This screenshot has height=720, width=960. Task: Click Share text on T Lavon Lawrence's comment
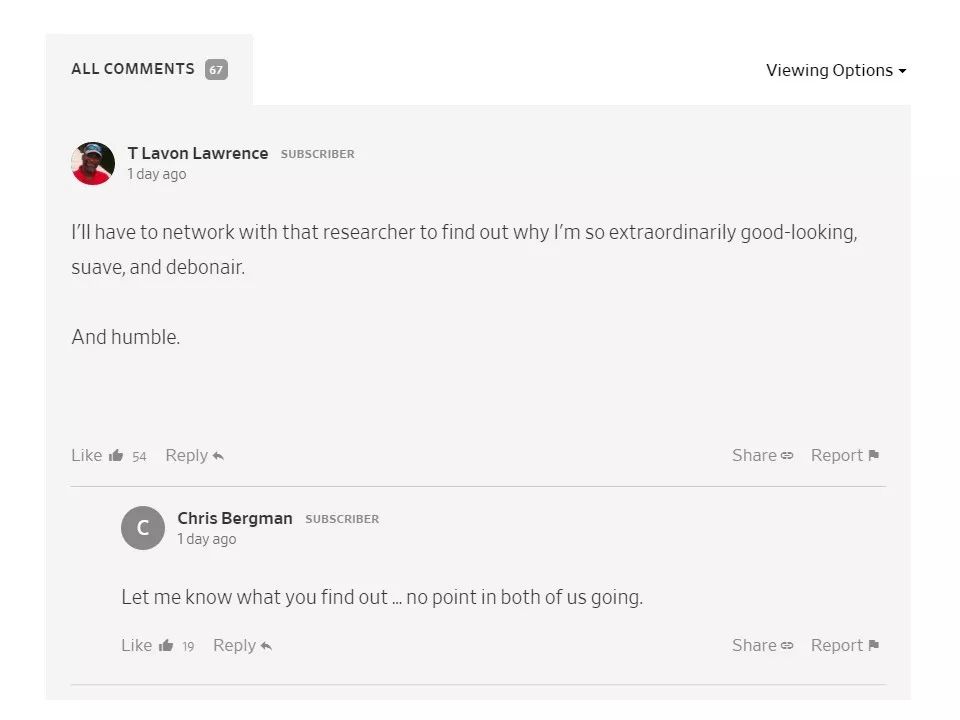point(754,456)
